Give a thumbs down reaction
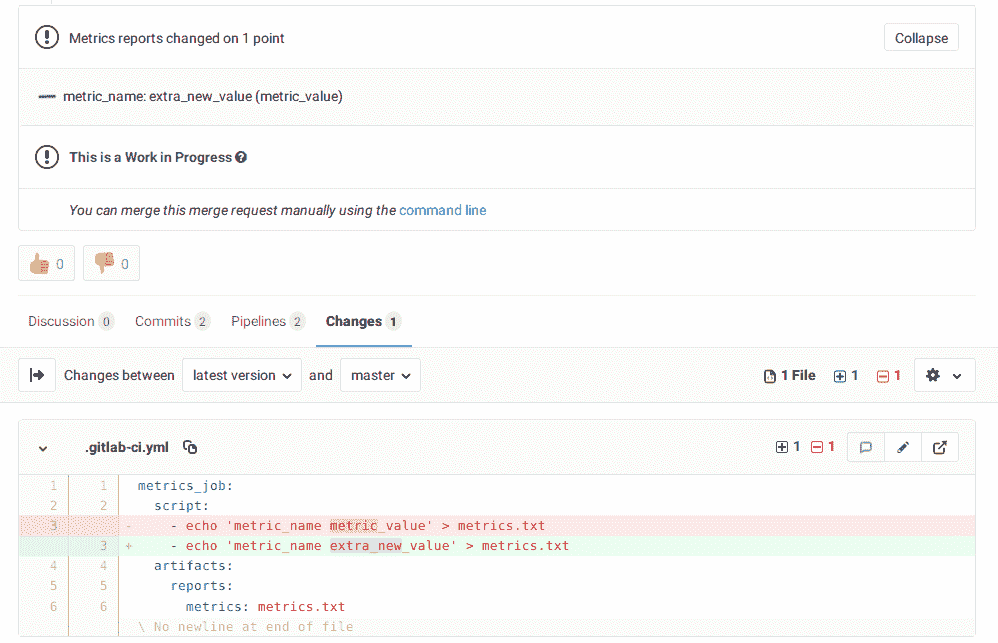998x643 pixels. click(111, 263)
